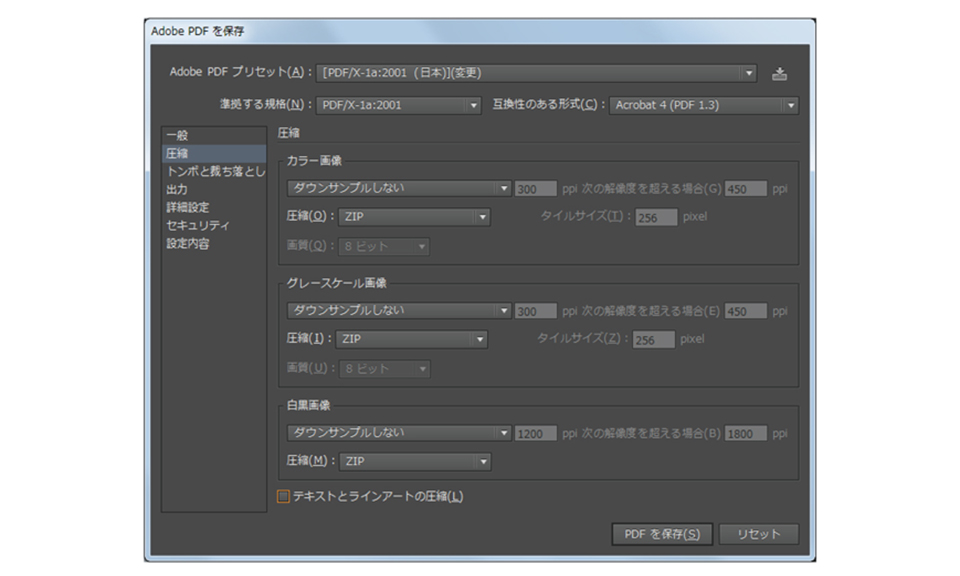Open カラー画像 圧縮 ZIP dropdown
Viewport: 960px width, 576px height.
click(x=414, y=217)
